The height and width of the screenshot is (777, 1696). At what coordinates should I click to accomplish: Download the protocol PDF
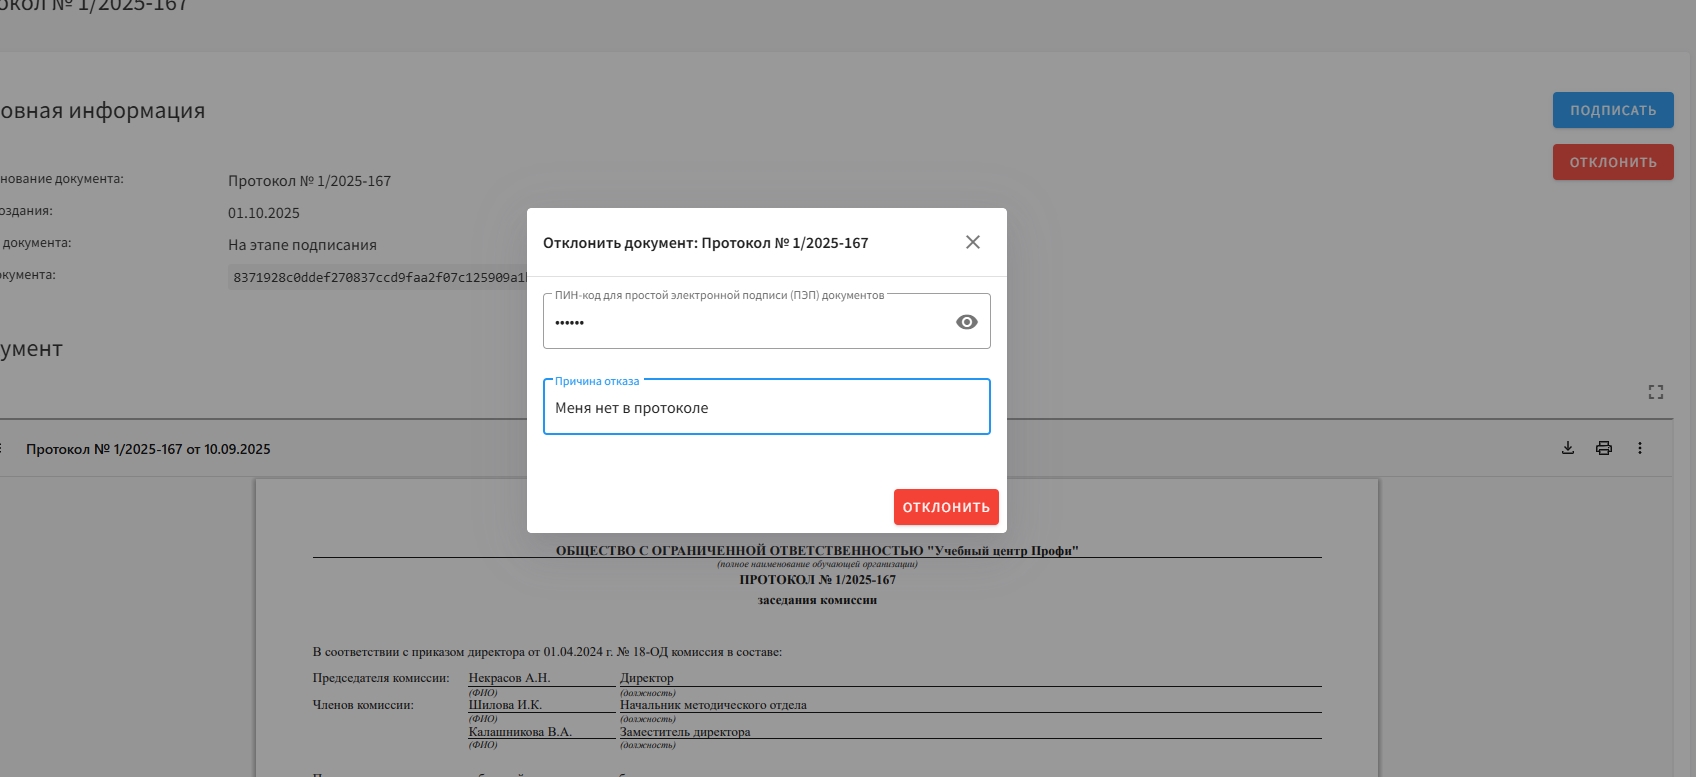tap(1567, 448)
